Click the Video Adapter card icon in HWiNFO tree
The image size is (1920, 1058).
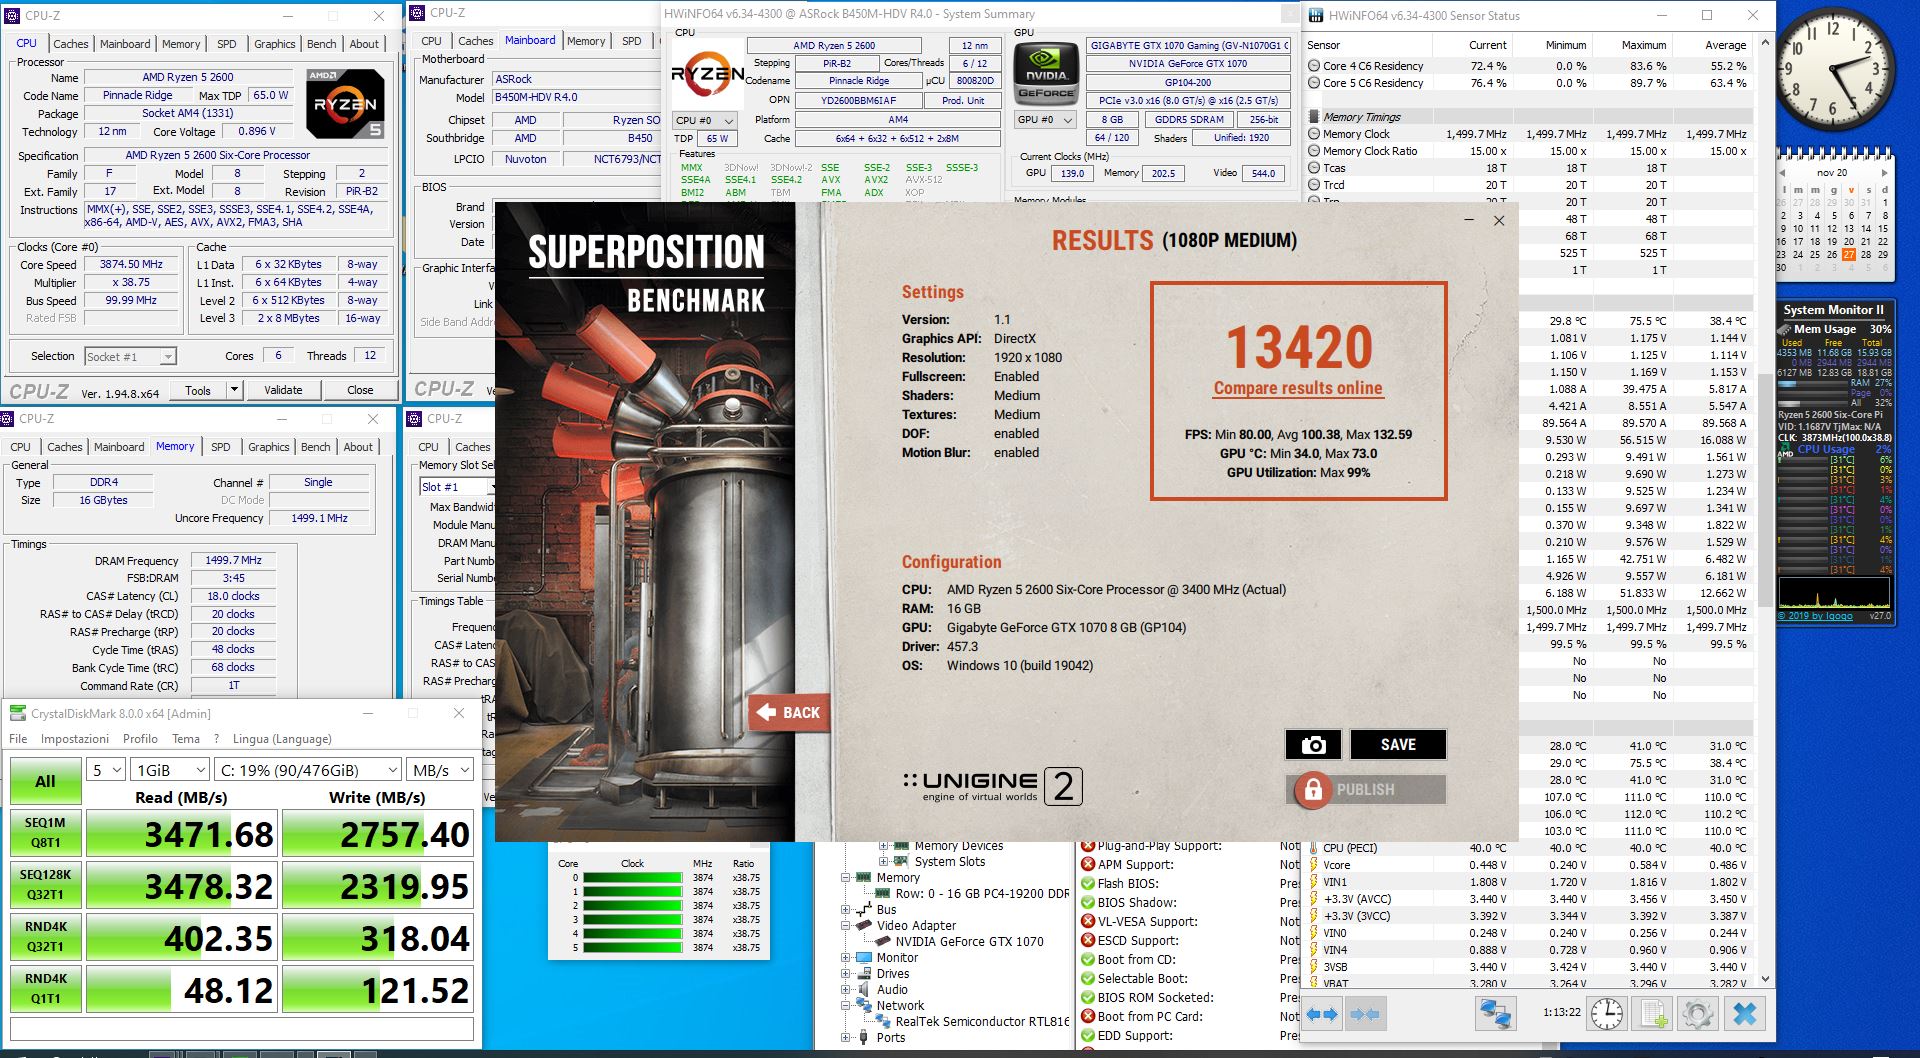pyautogui.click(x=864, y=926)
